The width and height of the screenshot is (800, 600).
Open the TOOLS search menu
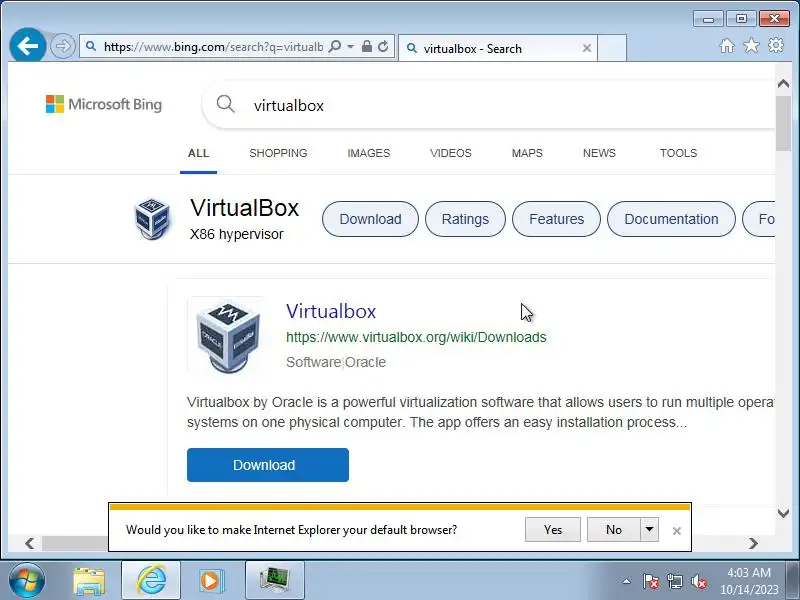(678, 153)
